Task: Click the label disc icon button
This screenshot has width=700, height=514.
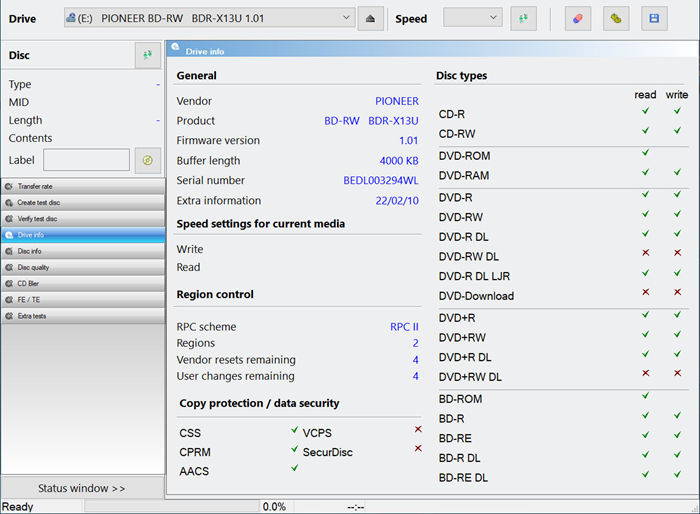Action: [x=148, y=160]
